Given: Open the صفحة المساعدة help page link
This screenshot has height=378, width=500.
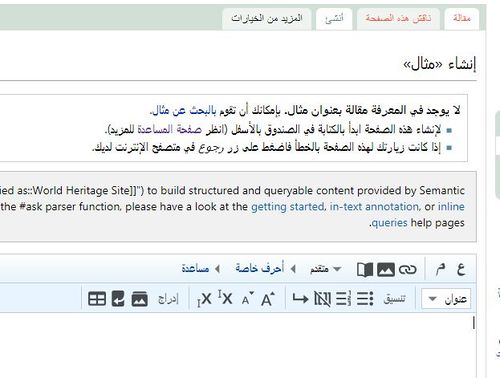Looking at the screenshot, I should point(170,130).
